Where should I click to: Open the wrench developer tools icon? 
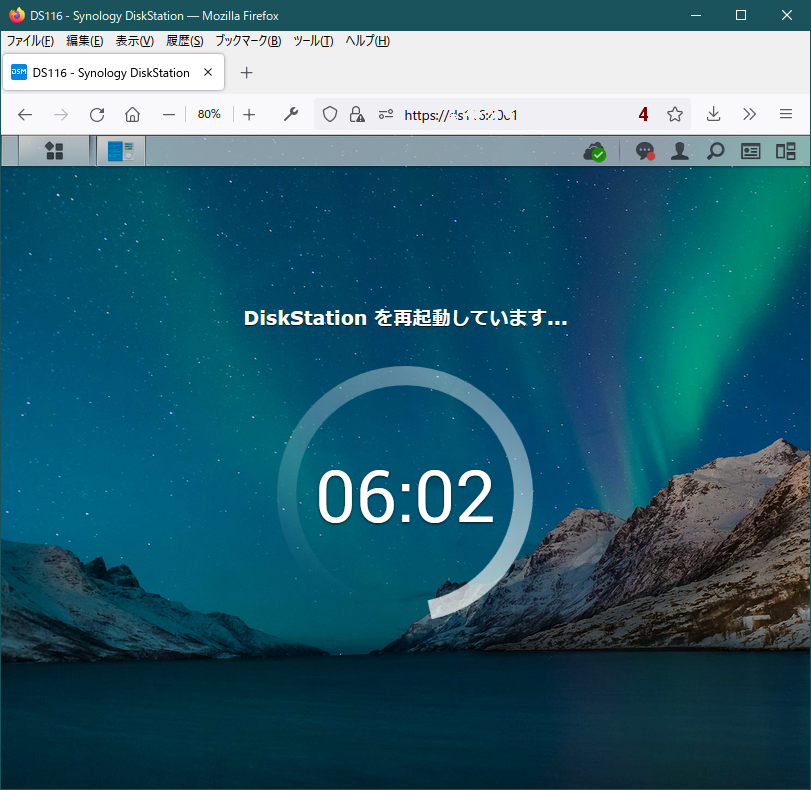coord(291,114)
